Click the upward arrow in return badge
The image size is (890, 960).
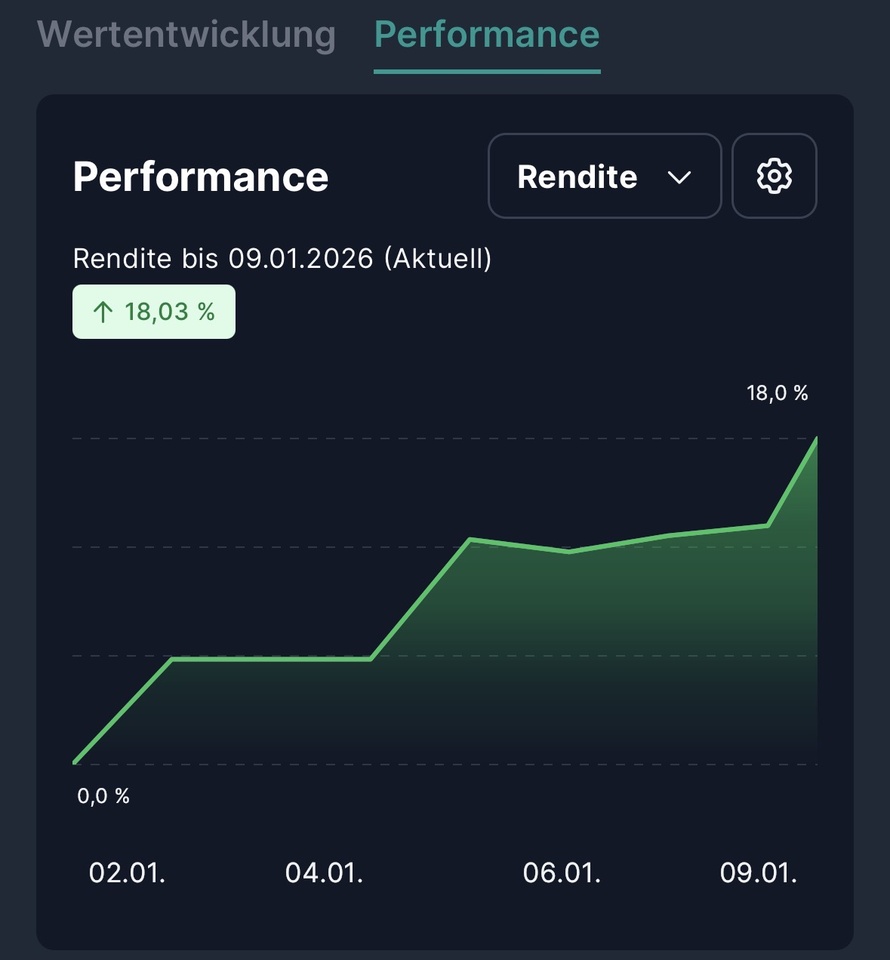point(102,312)
